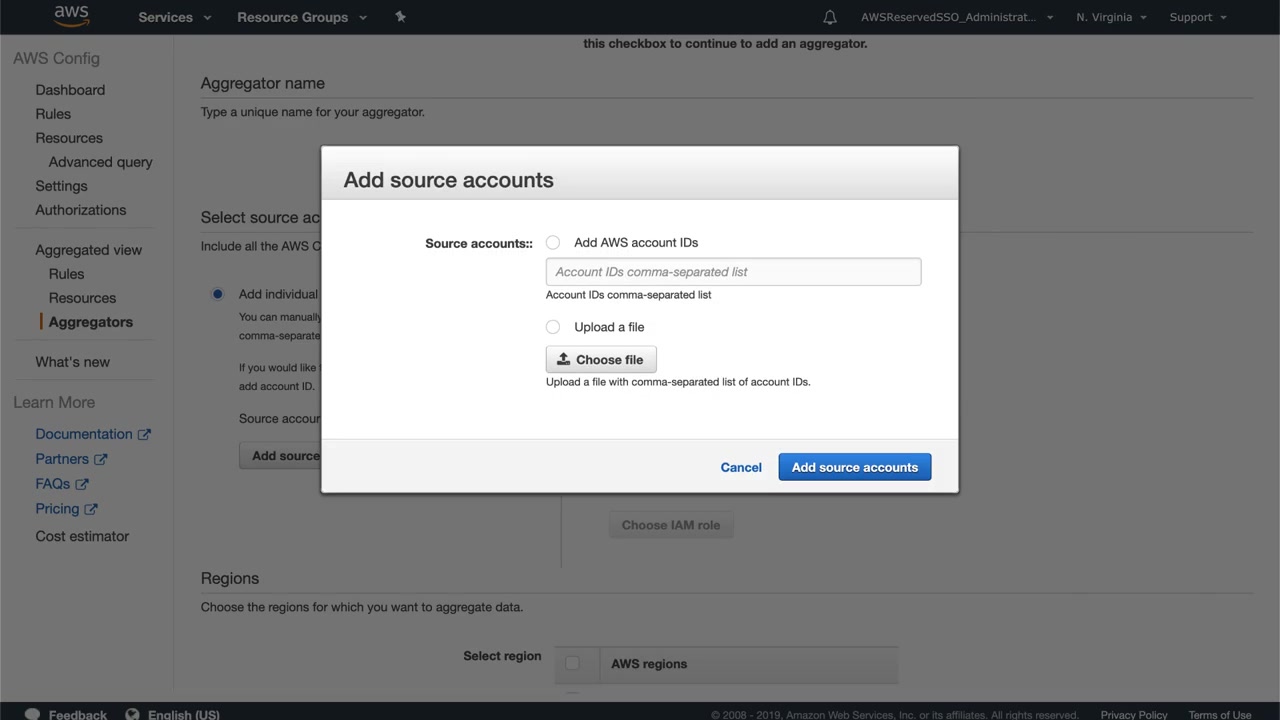Click the Documentation external link icon
The height and width of the screenshot is (720, 1280).
144,434
